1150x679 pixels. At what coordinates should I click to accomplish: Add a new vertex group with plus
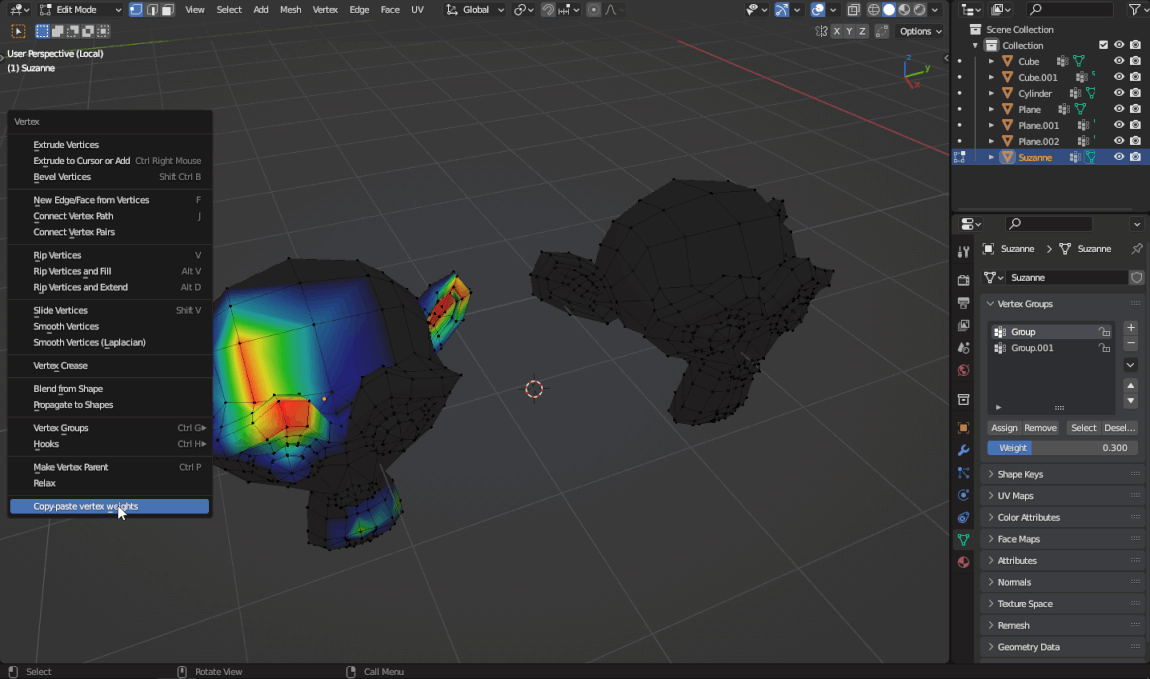pos(1130,328)
